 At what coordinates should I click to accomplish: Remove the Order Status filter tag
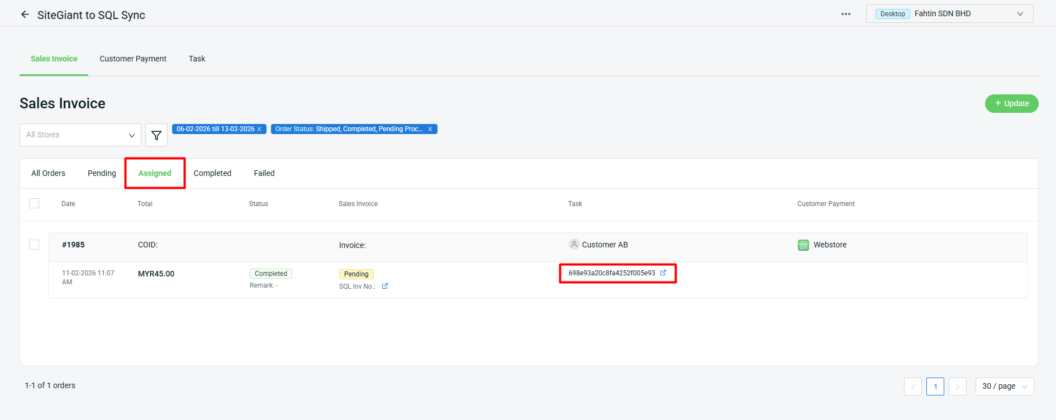click(x=430, y=129)
